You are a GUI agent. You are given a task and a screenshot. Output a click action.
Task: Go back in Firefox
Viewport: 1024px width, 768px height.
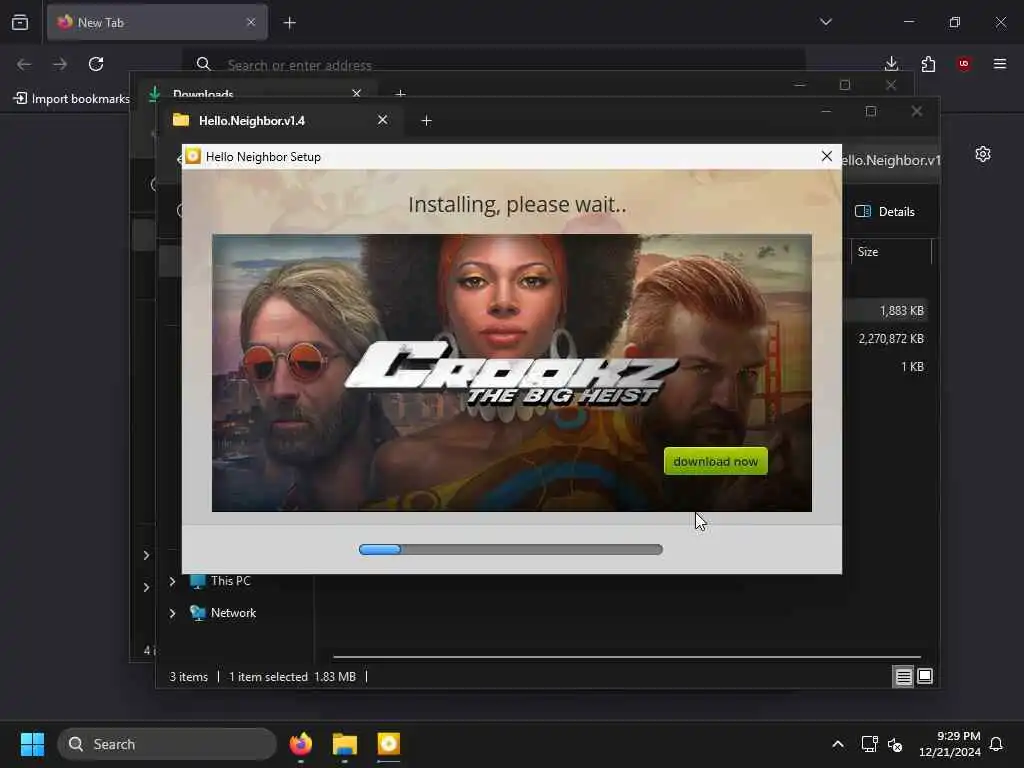24,64
